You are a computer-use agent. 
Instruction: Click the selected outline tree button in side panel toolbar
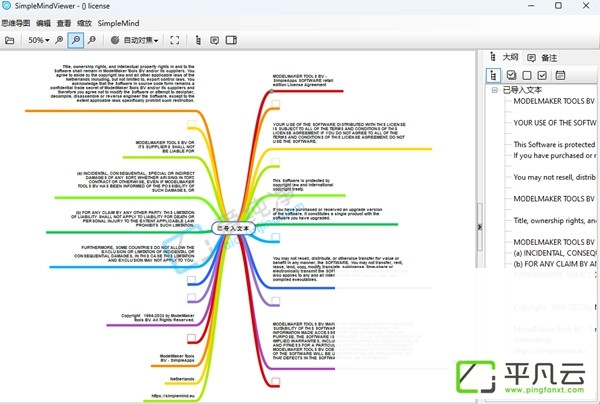pos(493,75)
